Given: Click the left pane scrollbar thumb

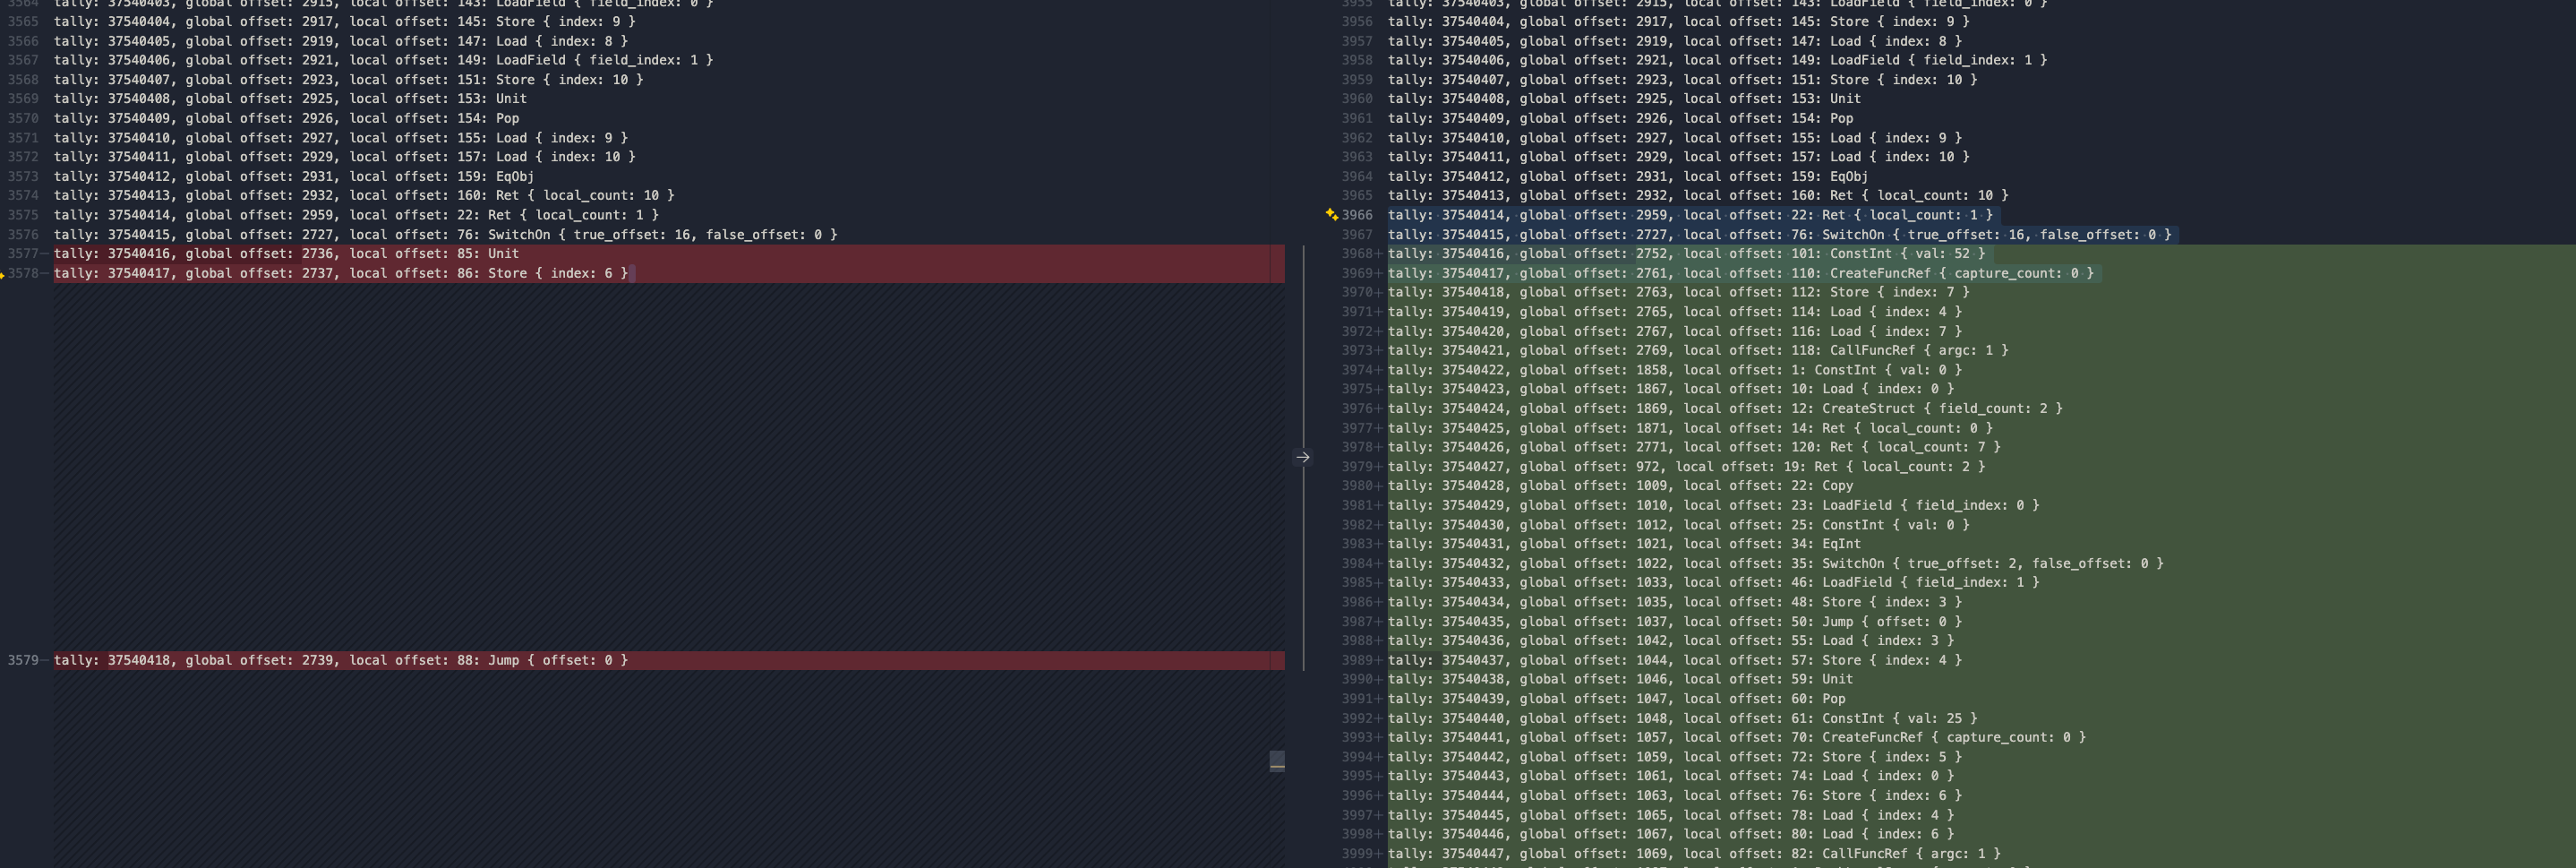Looking at the screenshot, I should point(1277,761).
